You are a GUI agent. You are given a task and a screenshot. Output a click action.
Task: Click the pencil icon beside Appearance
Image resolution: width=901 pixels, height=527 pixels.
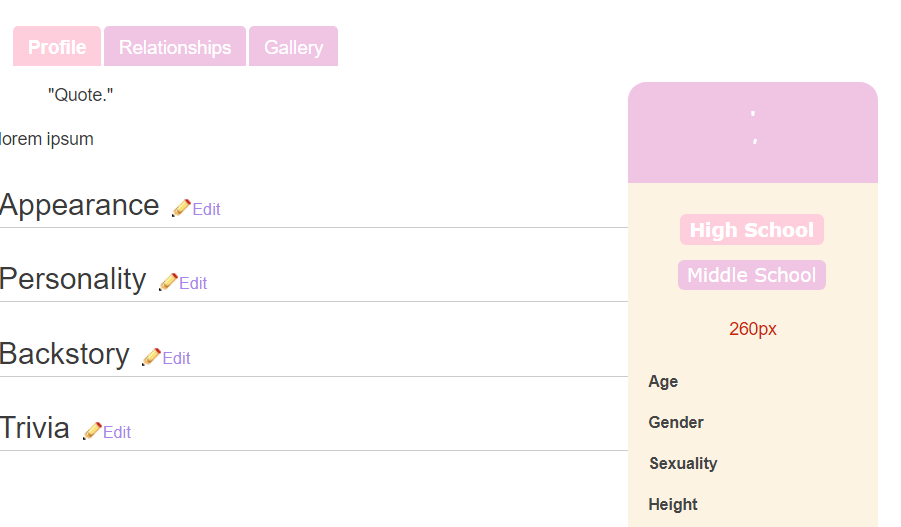[x=181, y=208]
